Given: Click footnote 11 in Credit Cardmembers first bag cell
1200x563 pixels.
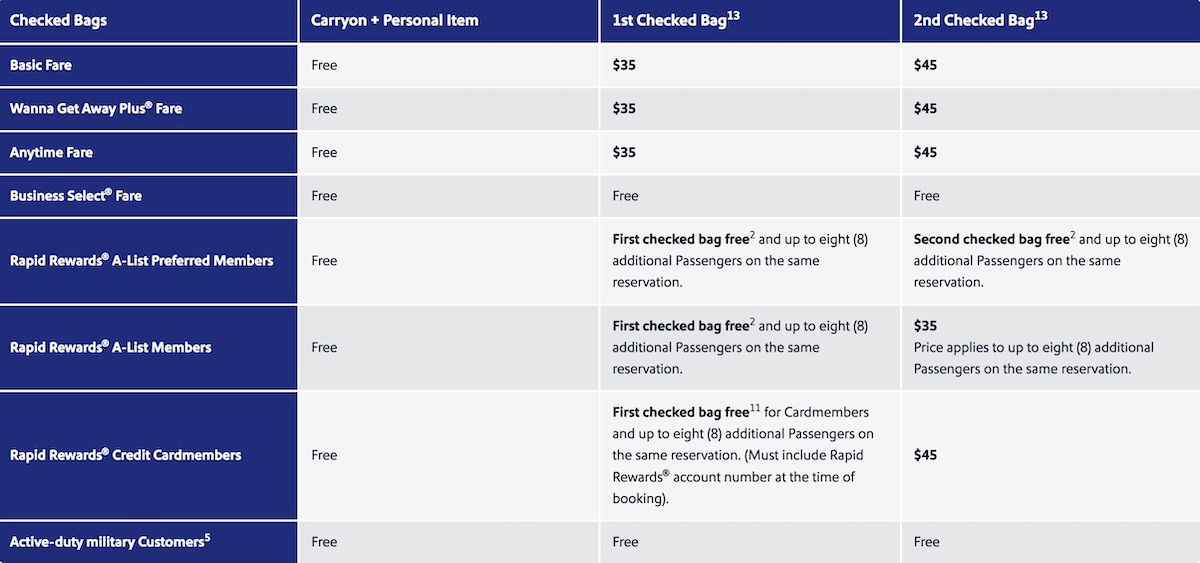Looking at the screenshot, I should point(755,408).
